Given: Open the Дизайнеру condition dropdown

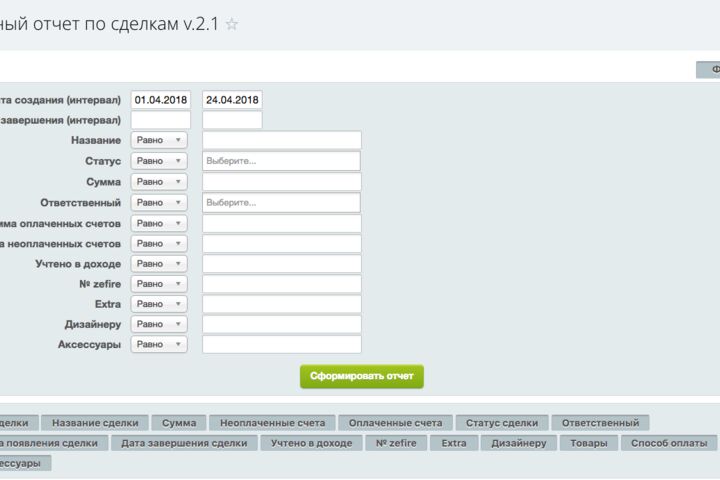Looking at the screenshot, I should [x=159, y=324].
